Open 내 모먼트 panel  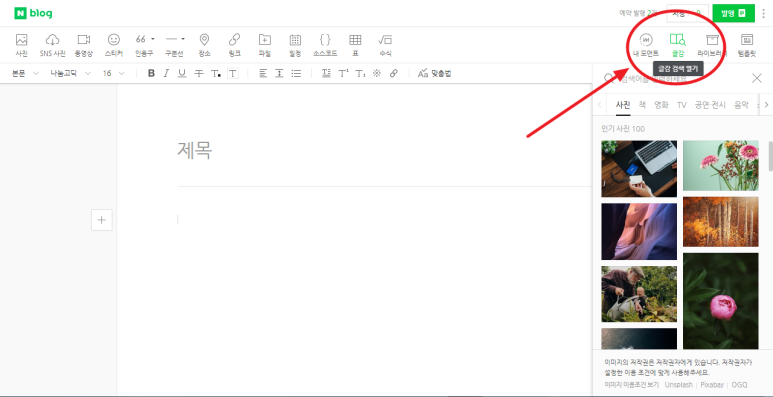[646, 45]
